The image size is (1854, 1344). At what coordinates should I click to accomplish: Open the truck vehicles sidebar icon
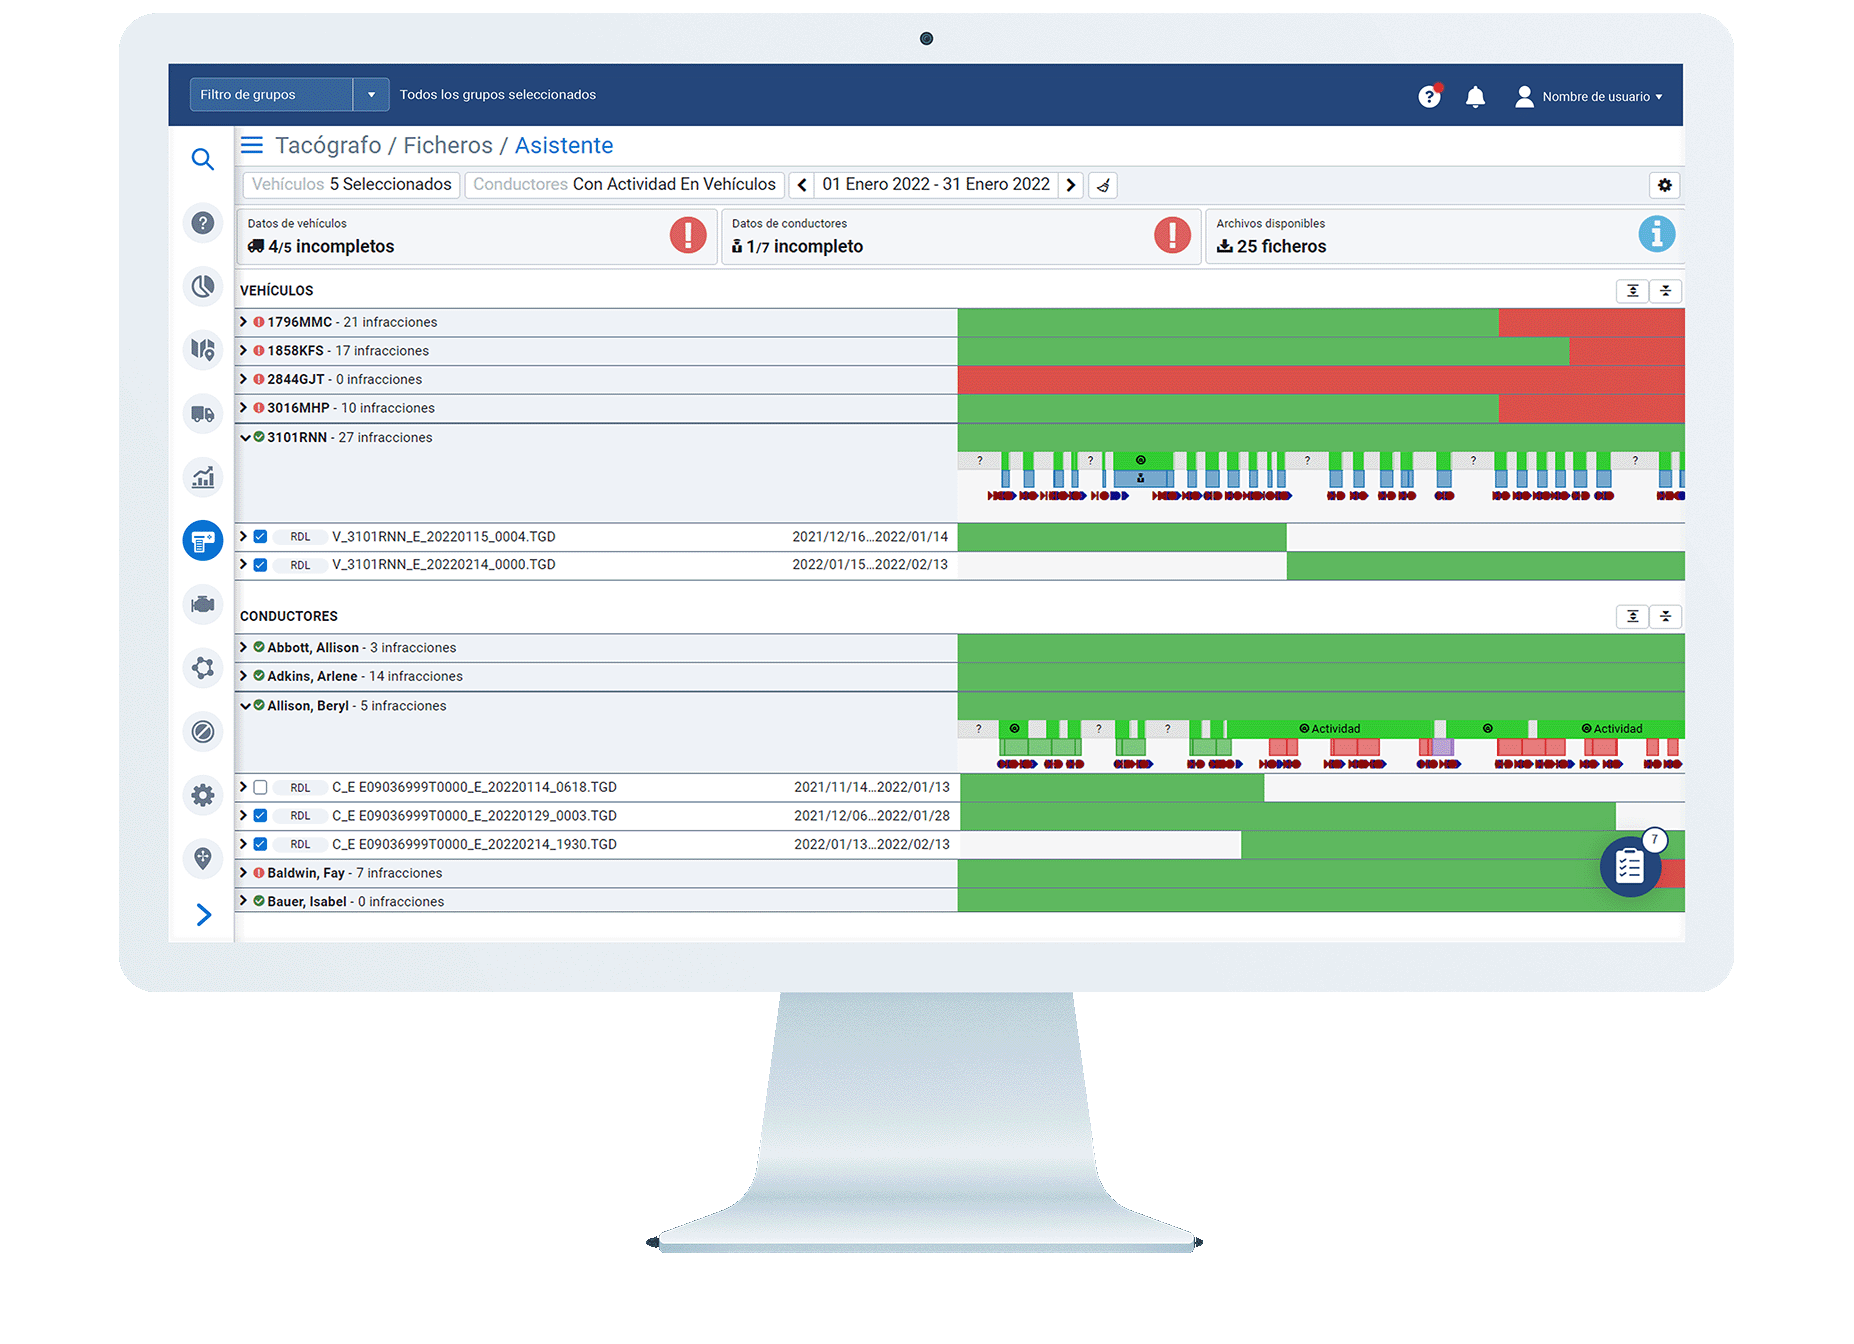click(202, 414)
